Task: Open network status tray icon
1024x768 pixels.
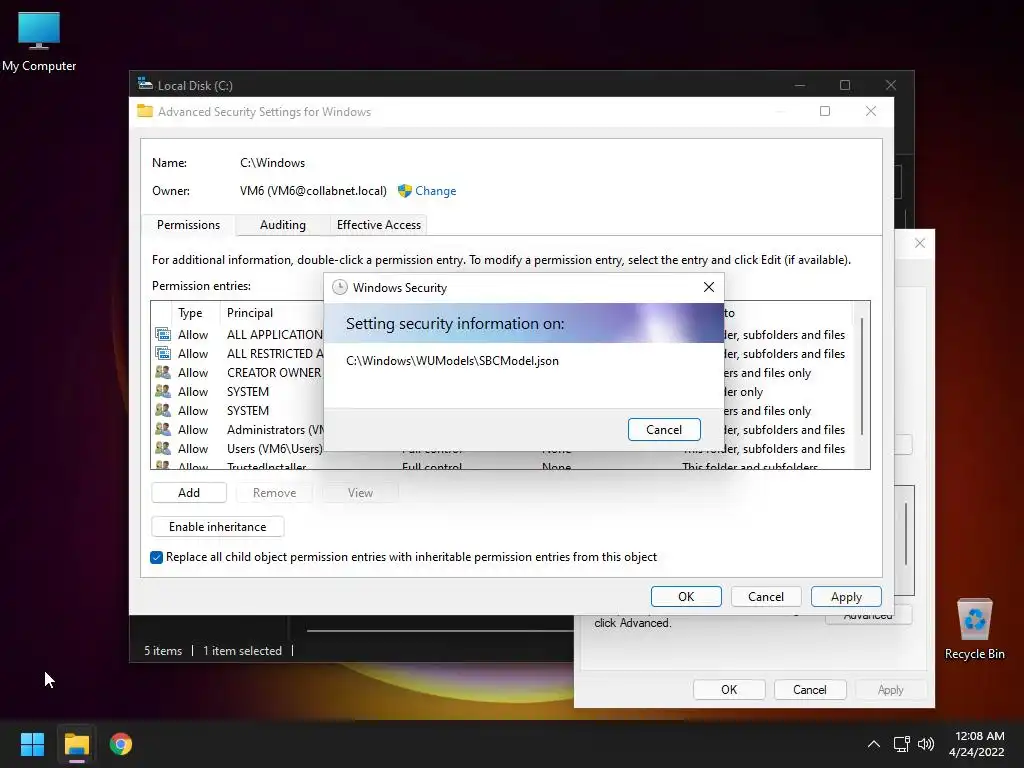Action: pos(902,744)
